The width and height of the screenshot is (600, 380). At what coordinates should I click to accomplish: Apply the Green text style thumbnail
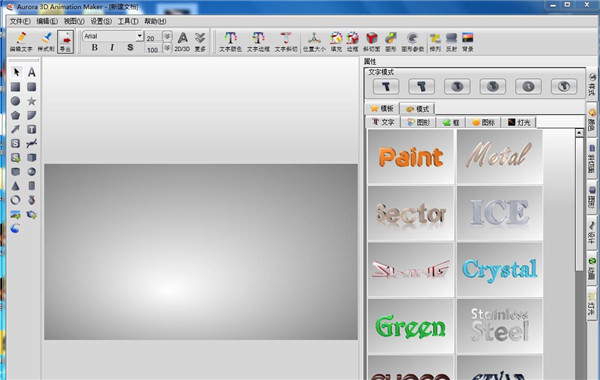click(411, 326)
